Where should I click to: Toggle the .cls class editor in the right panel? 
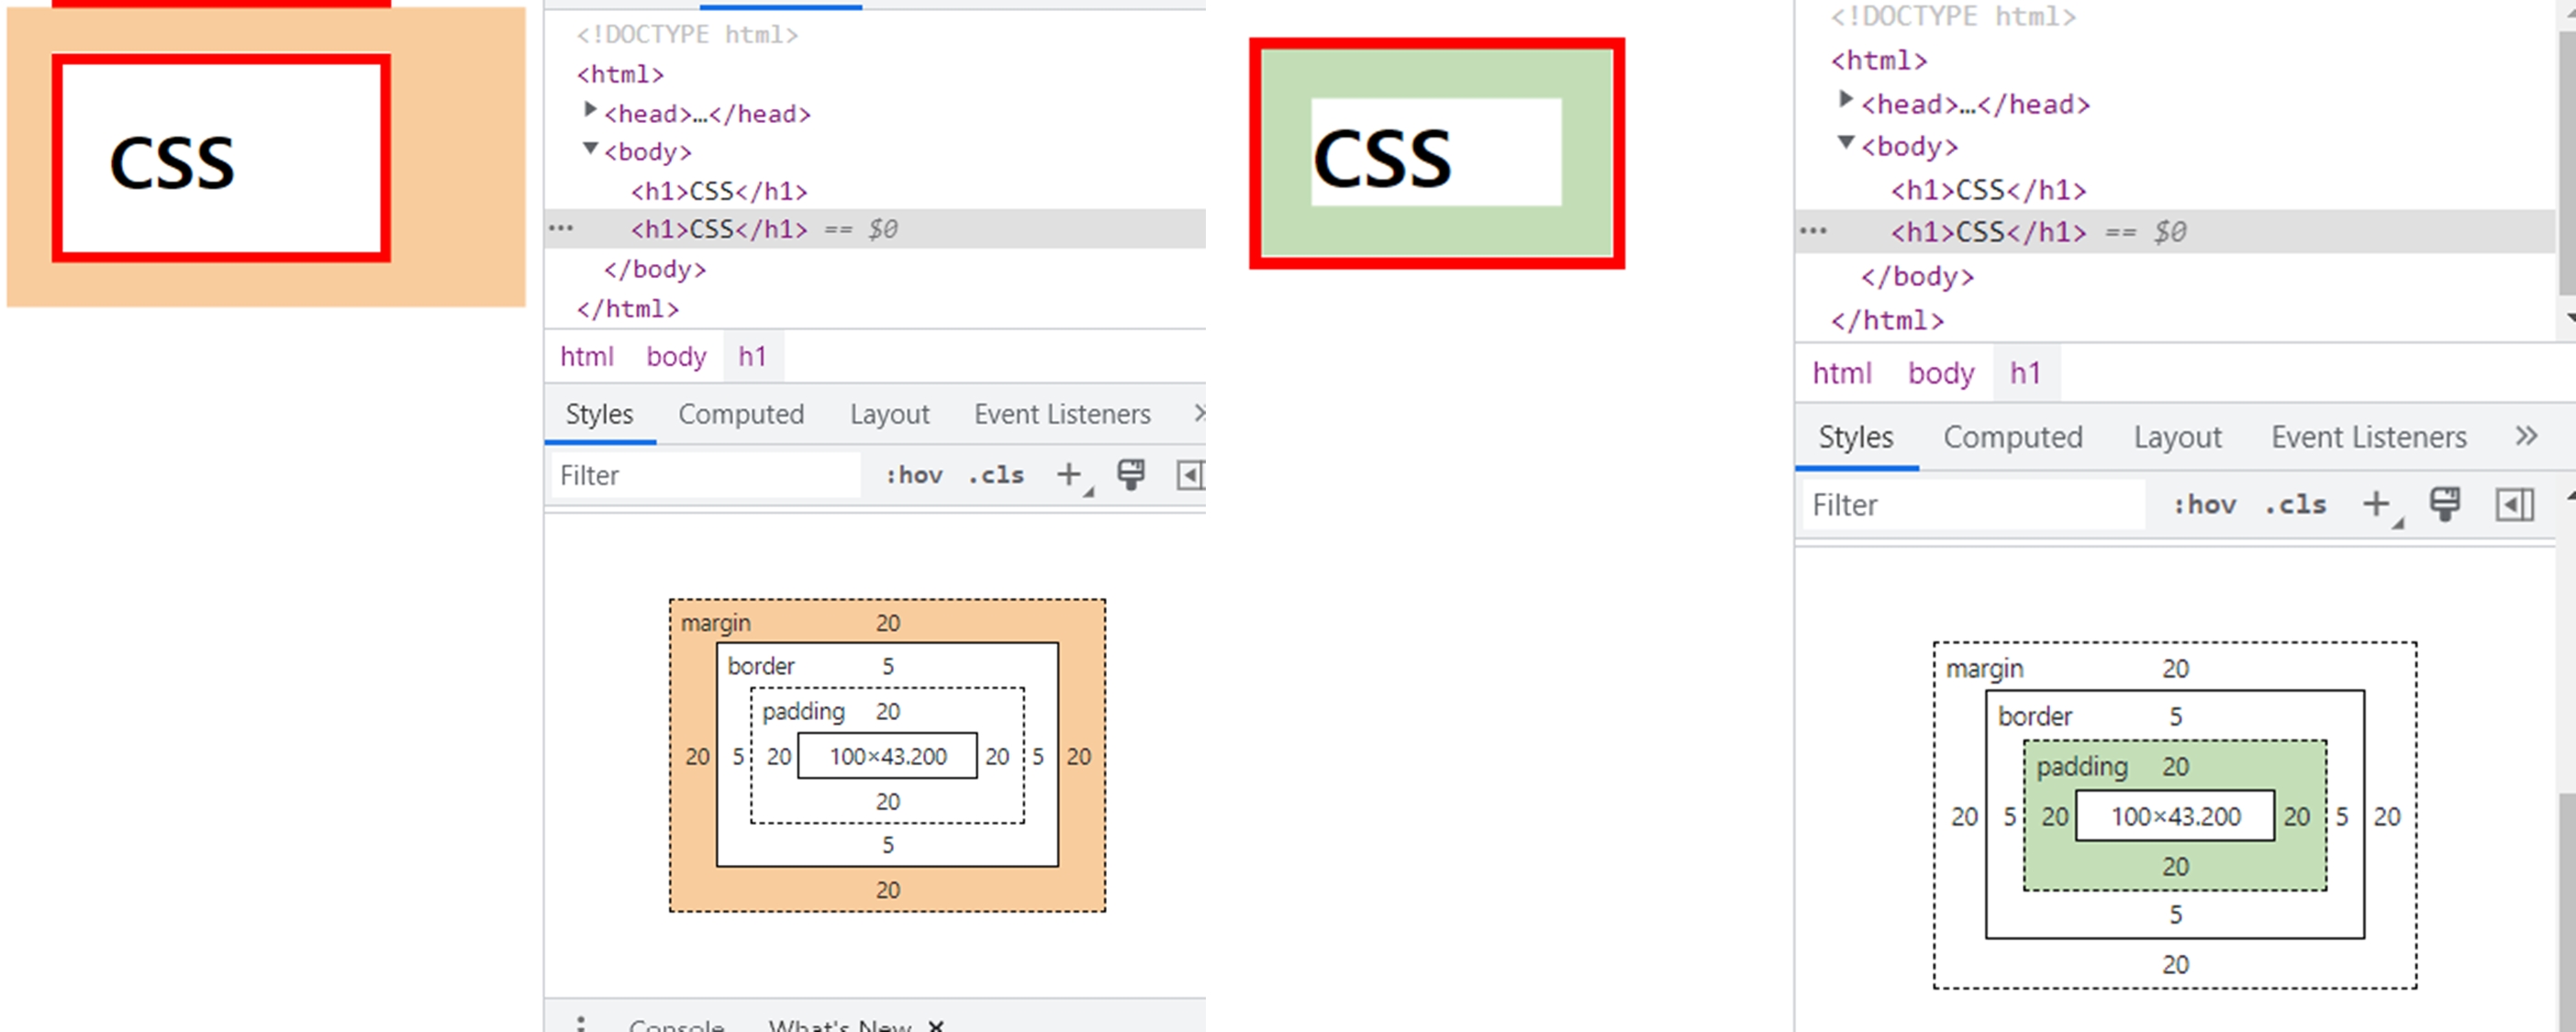[2296, 505]
